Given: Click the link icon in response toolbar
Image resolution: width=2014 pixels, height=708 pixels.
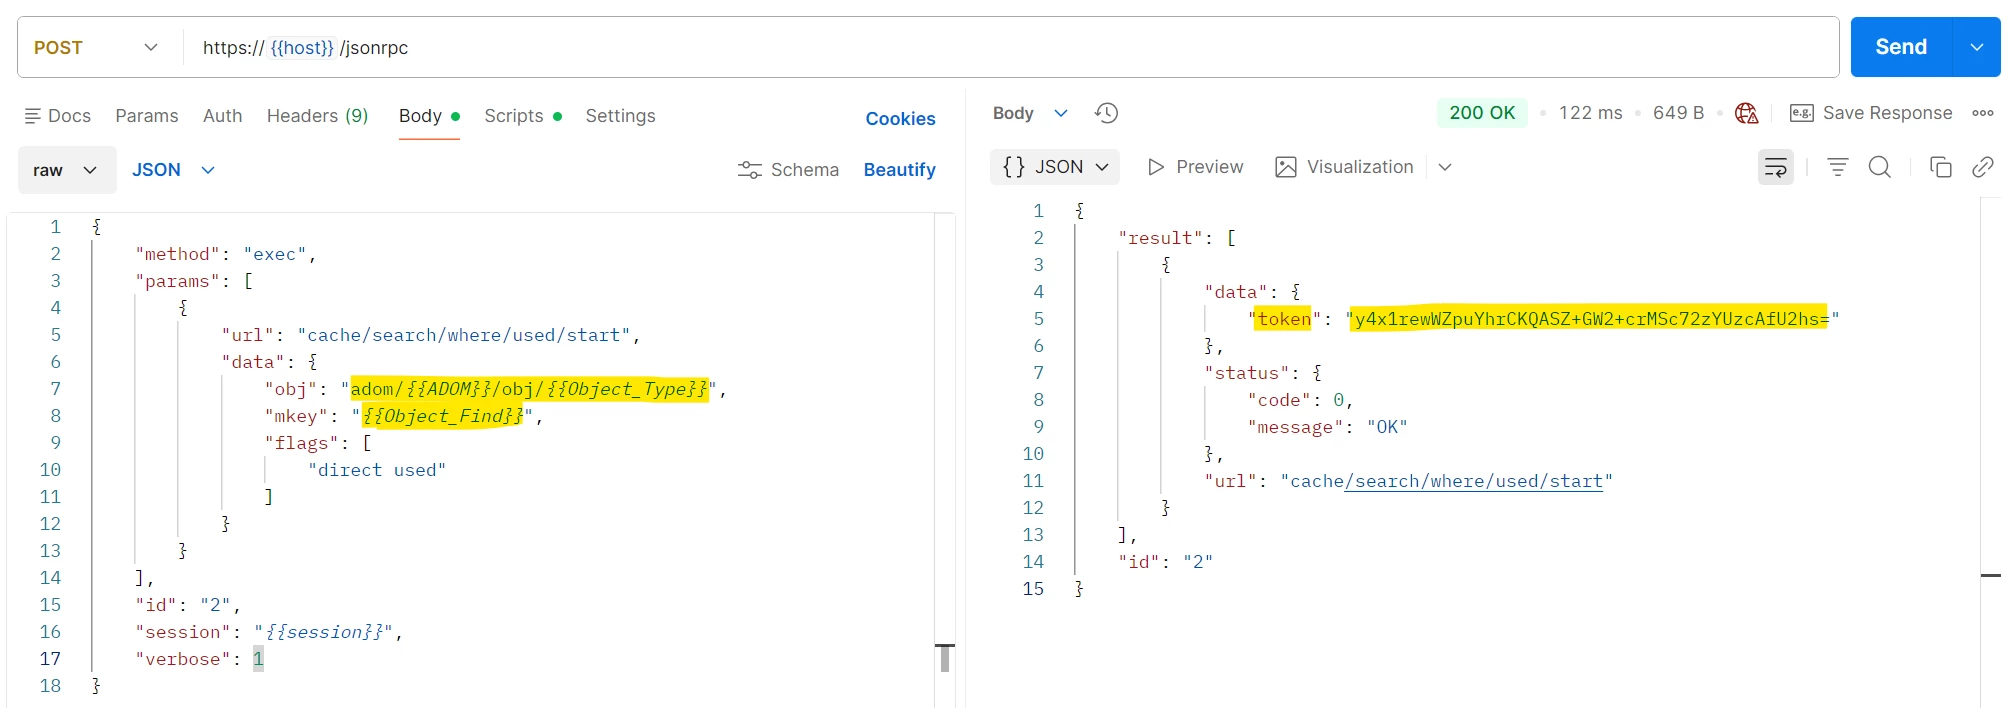Looking at the screenshot, I should [1983, 167].
